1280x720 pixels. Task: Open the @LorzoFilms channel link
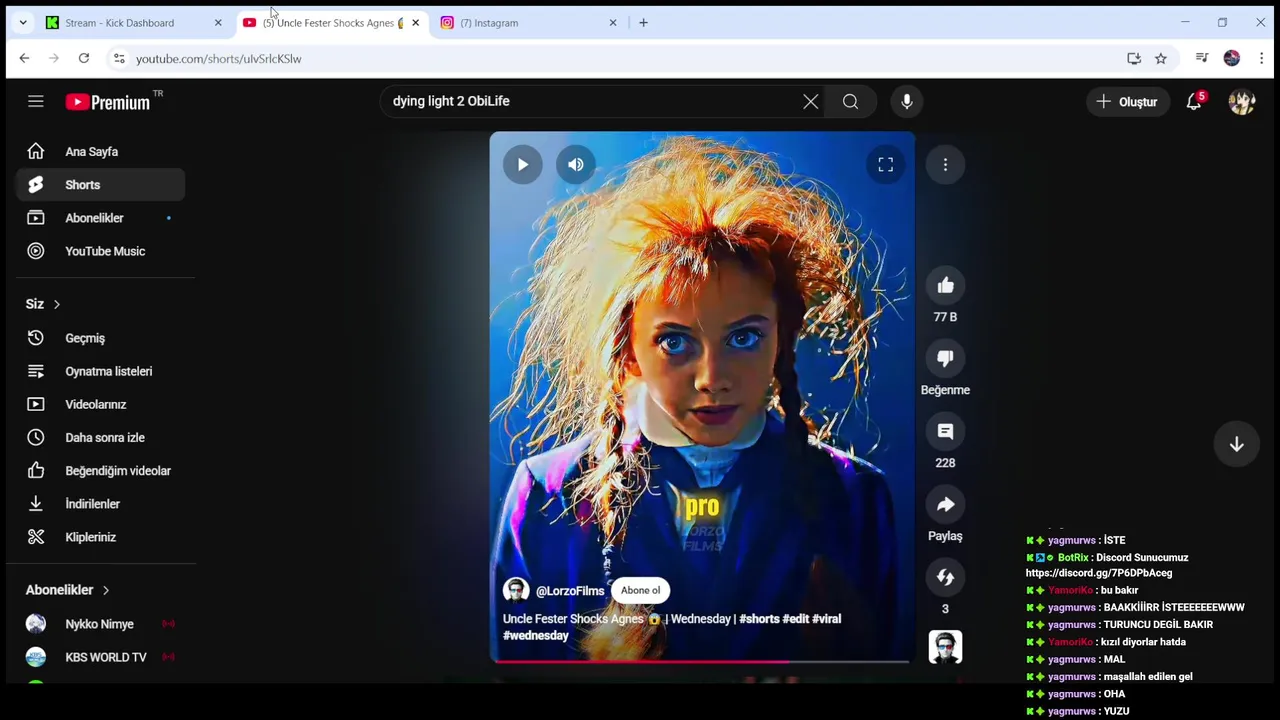coord(570,591)
